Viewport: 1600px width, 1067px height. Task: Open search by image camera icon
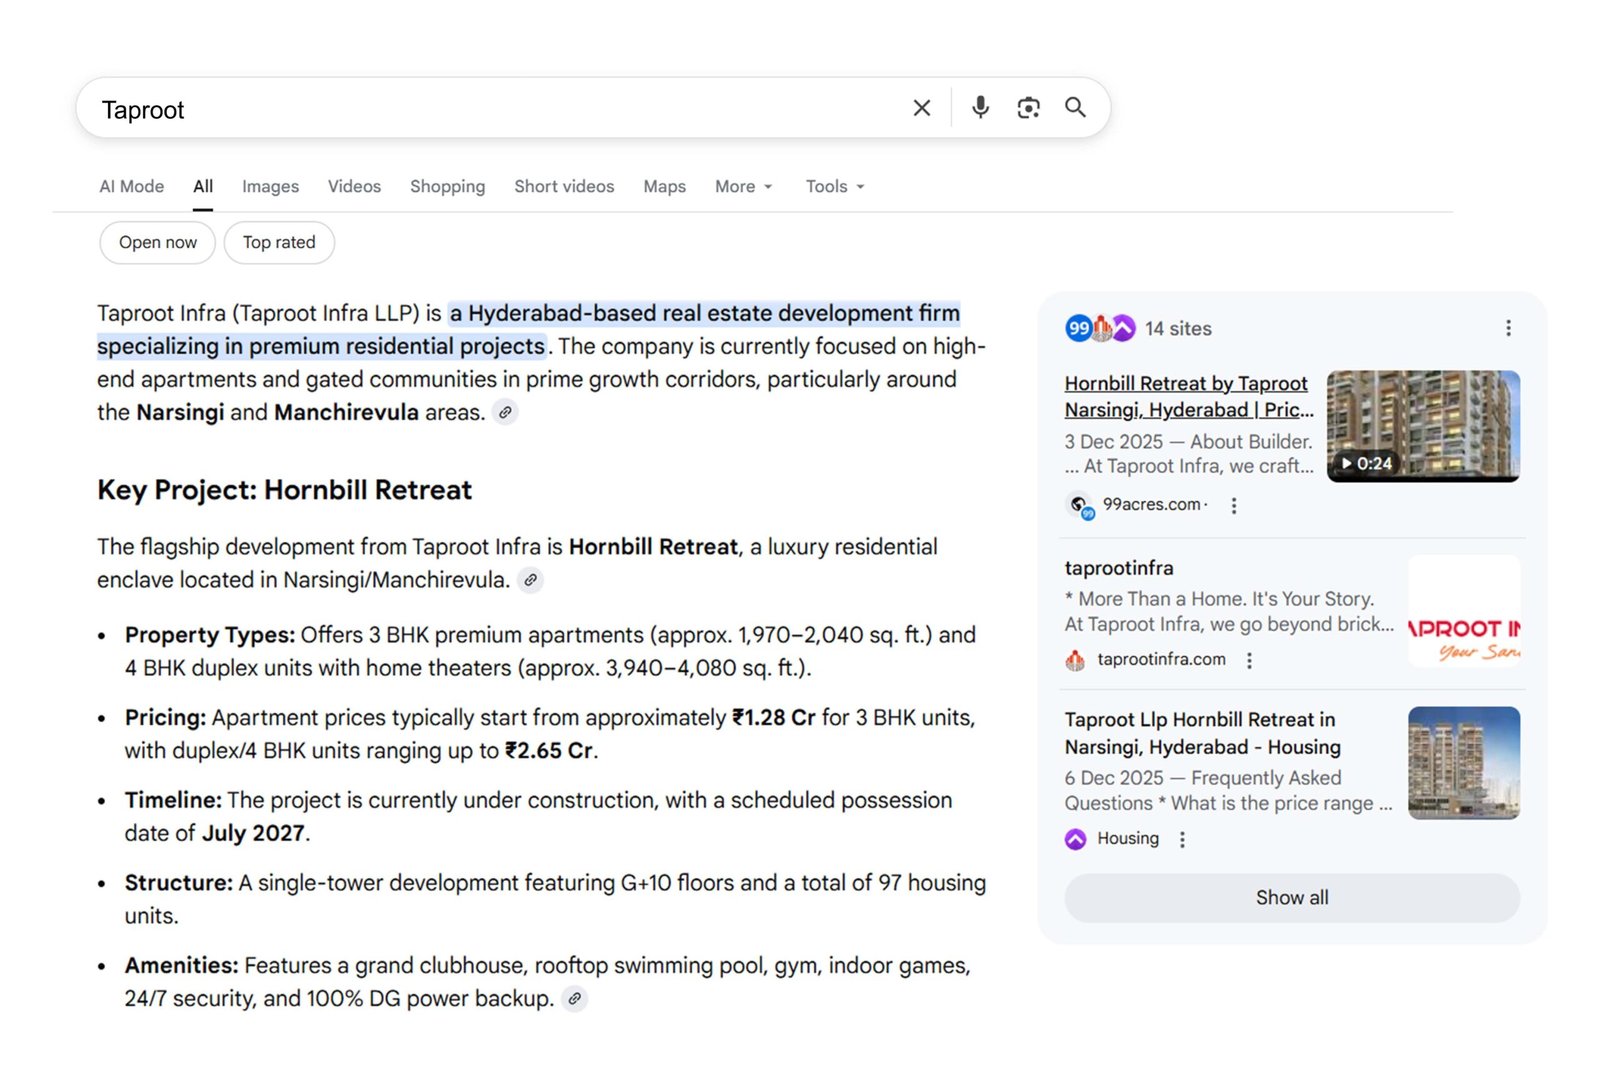click(x=1028, y=108)
